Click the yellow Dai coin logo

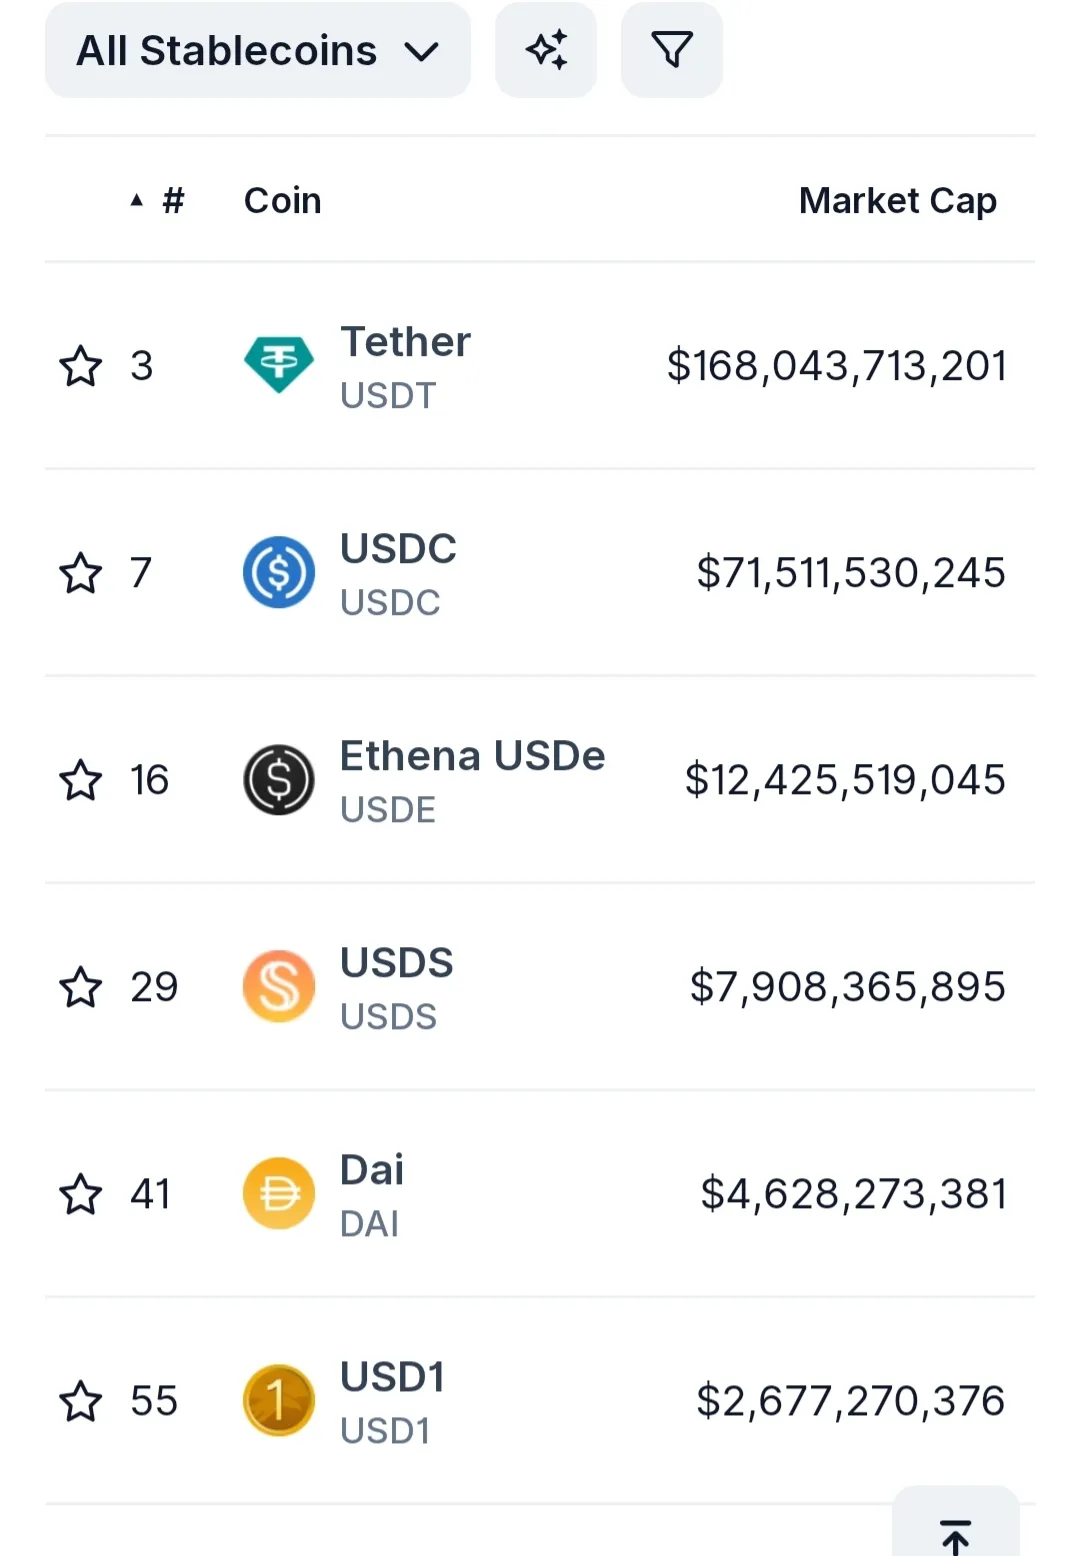tap(279, 1193)
